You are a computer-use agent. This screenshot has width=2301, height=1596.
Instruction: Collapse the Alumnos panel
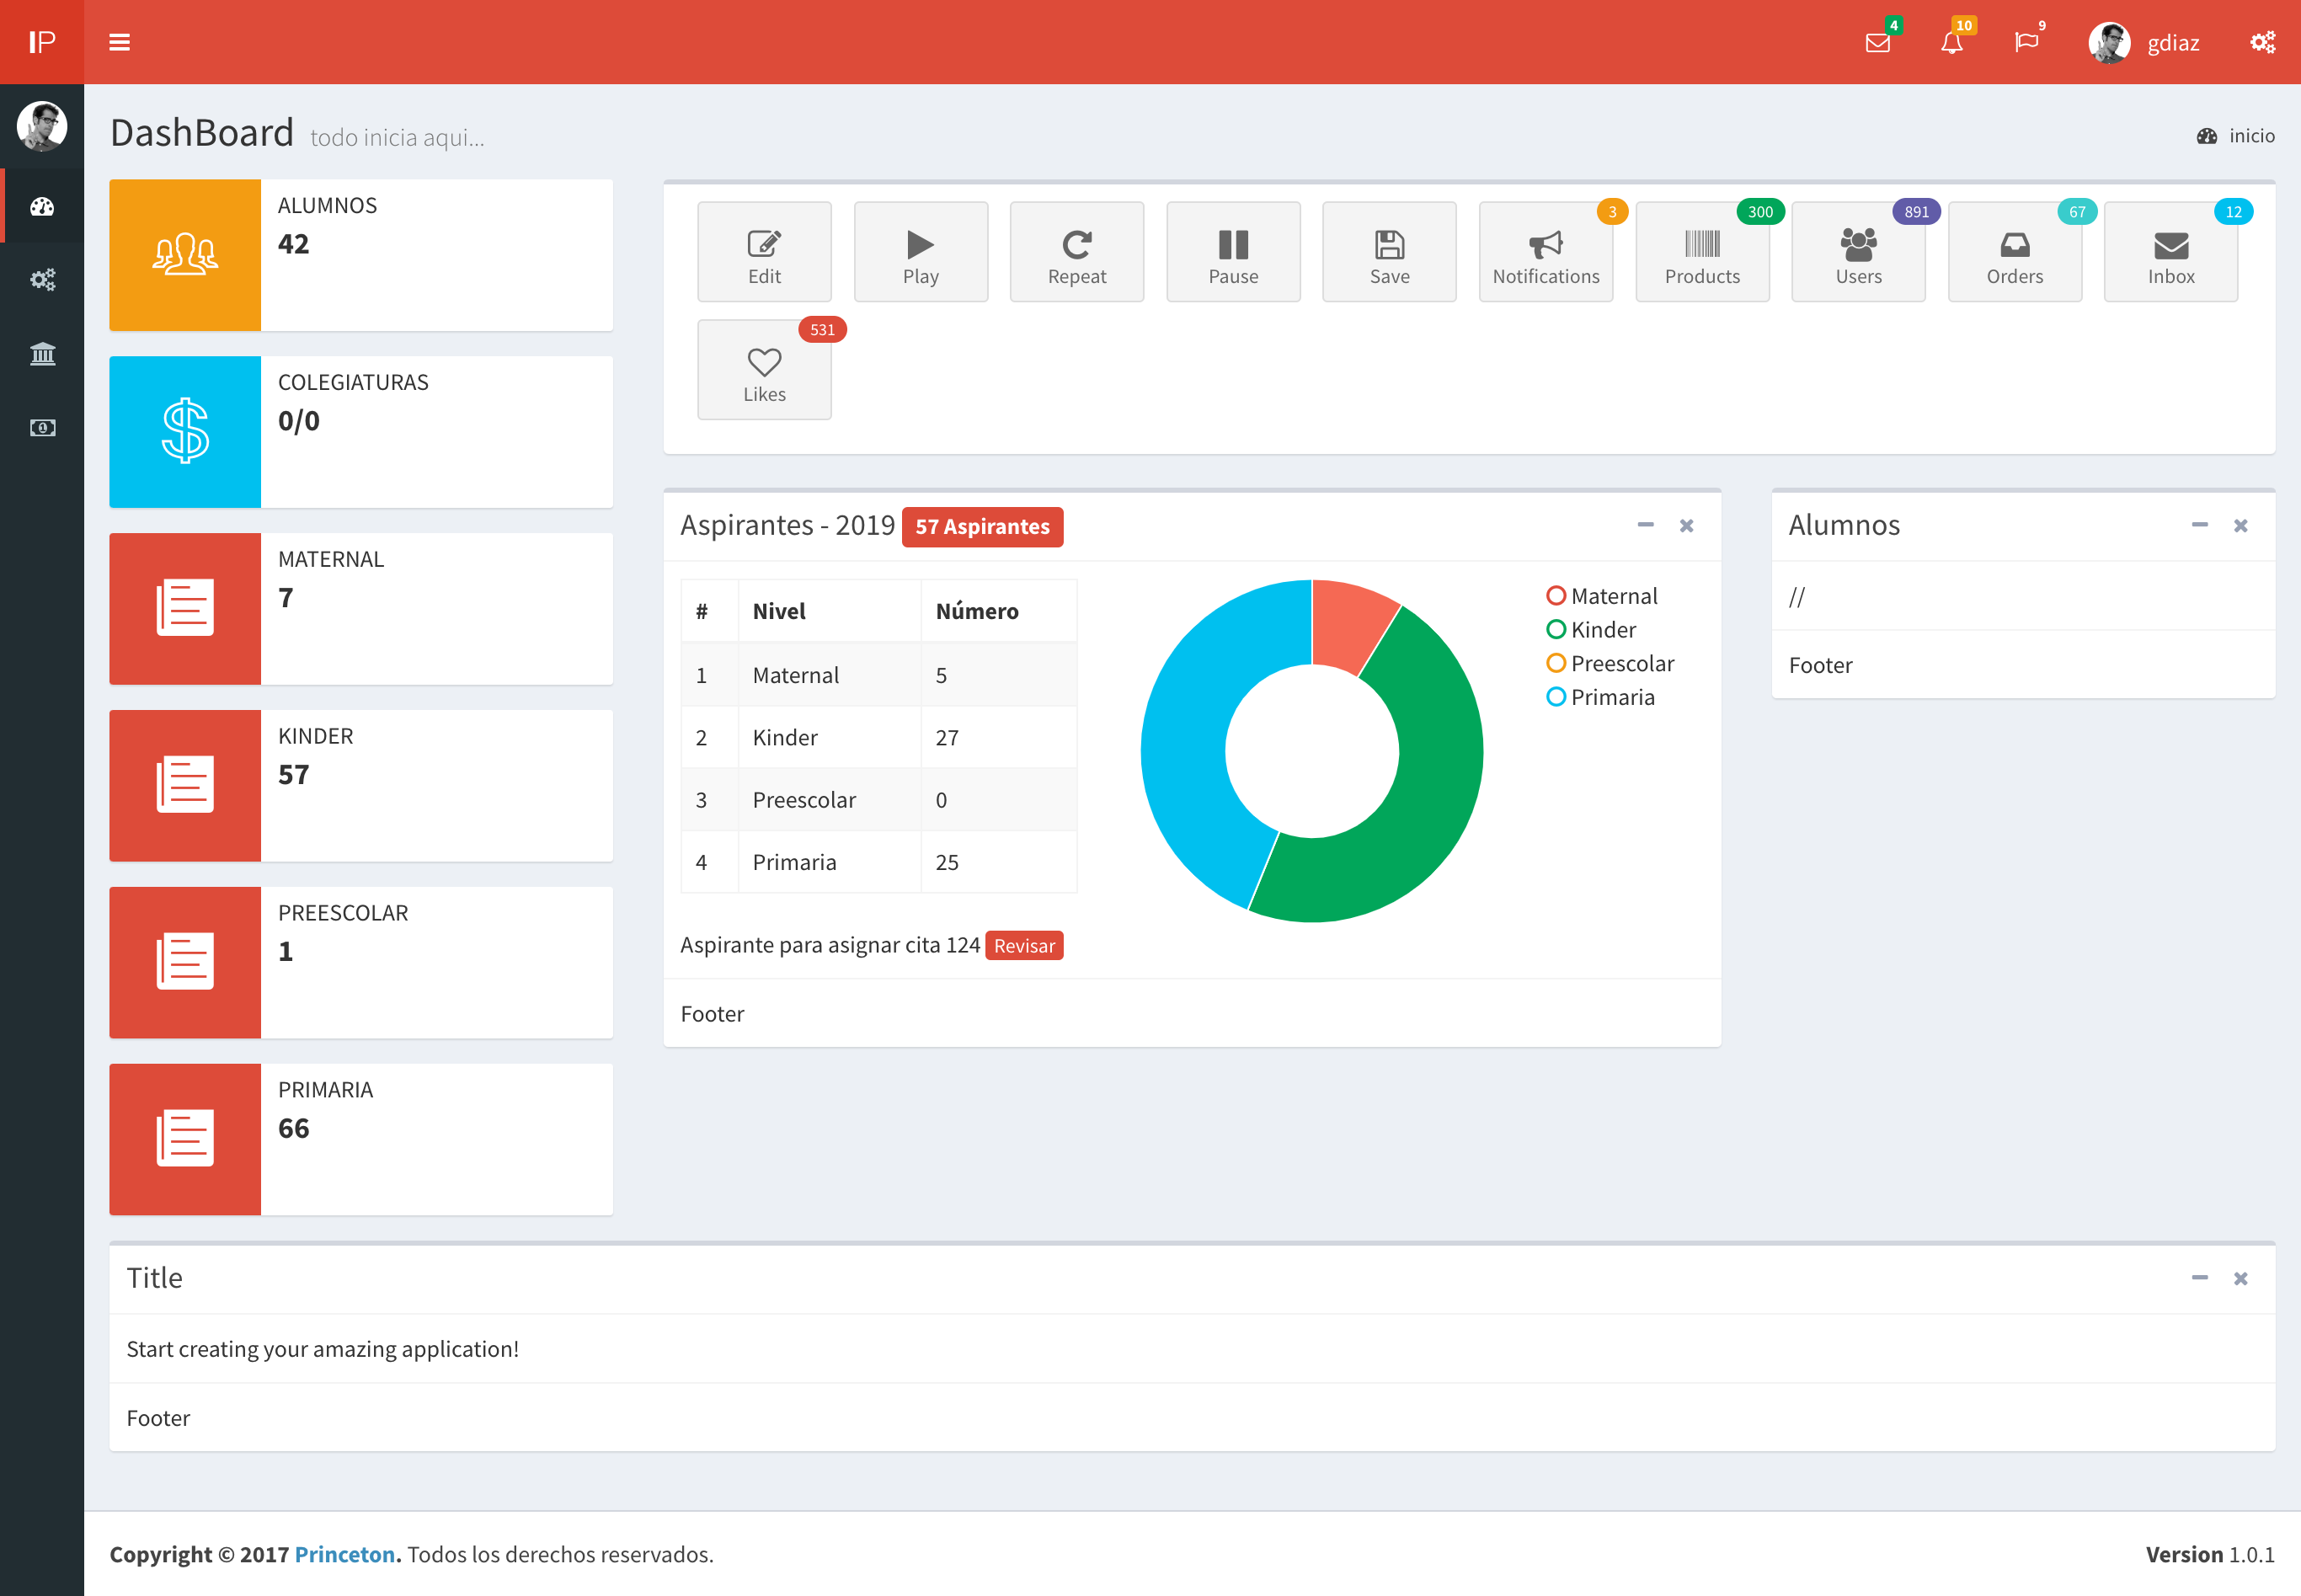point(2199,525)
